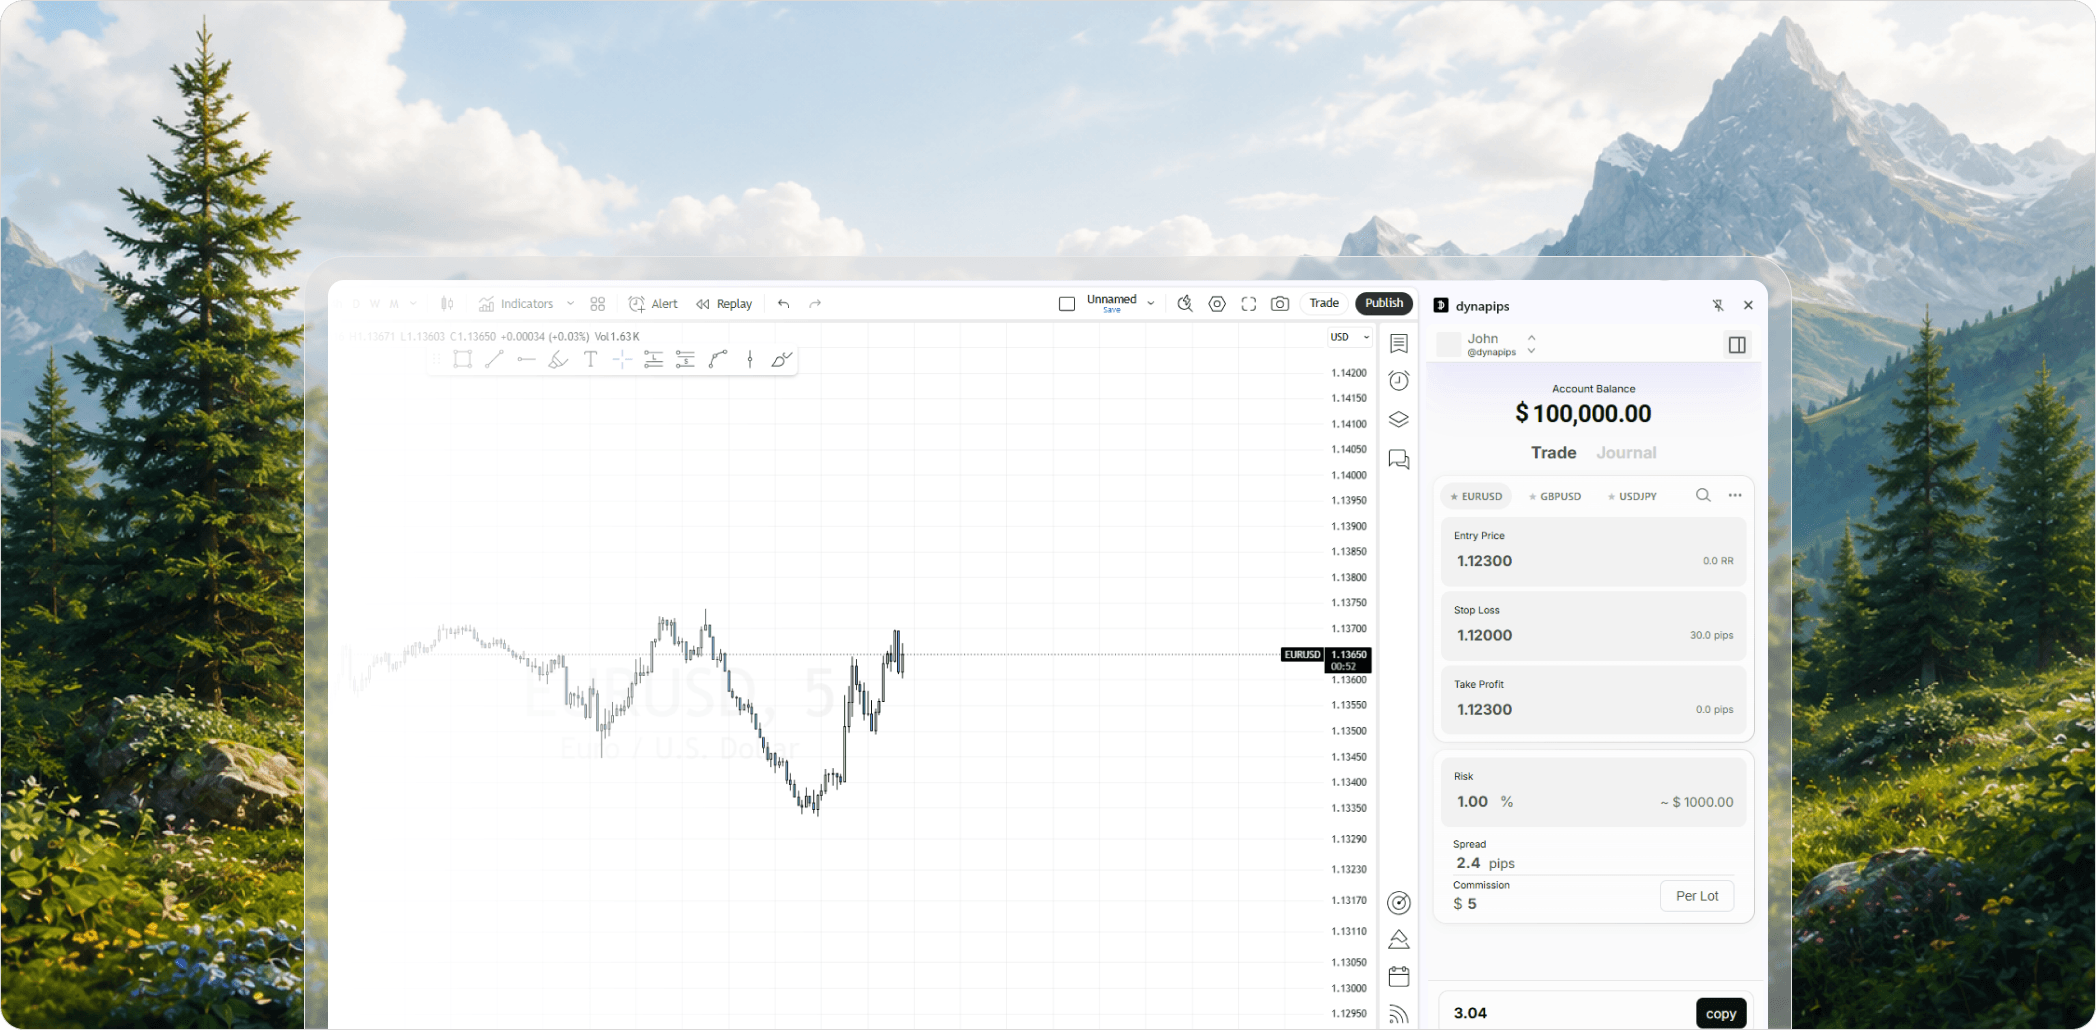The width and height of the screenshot is (2096, 1030).
Task: Redo the chart action
Action: coord(815,304)
